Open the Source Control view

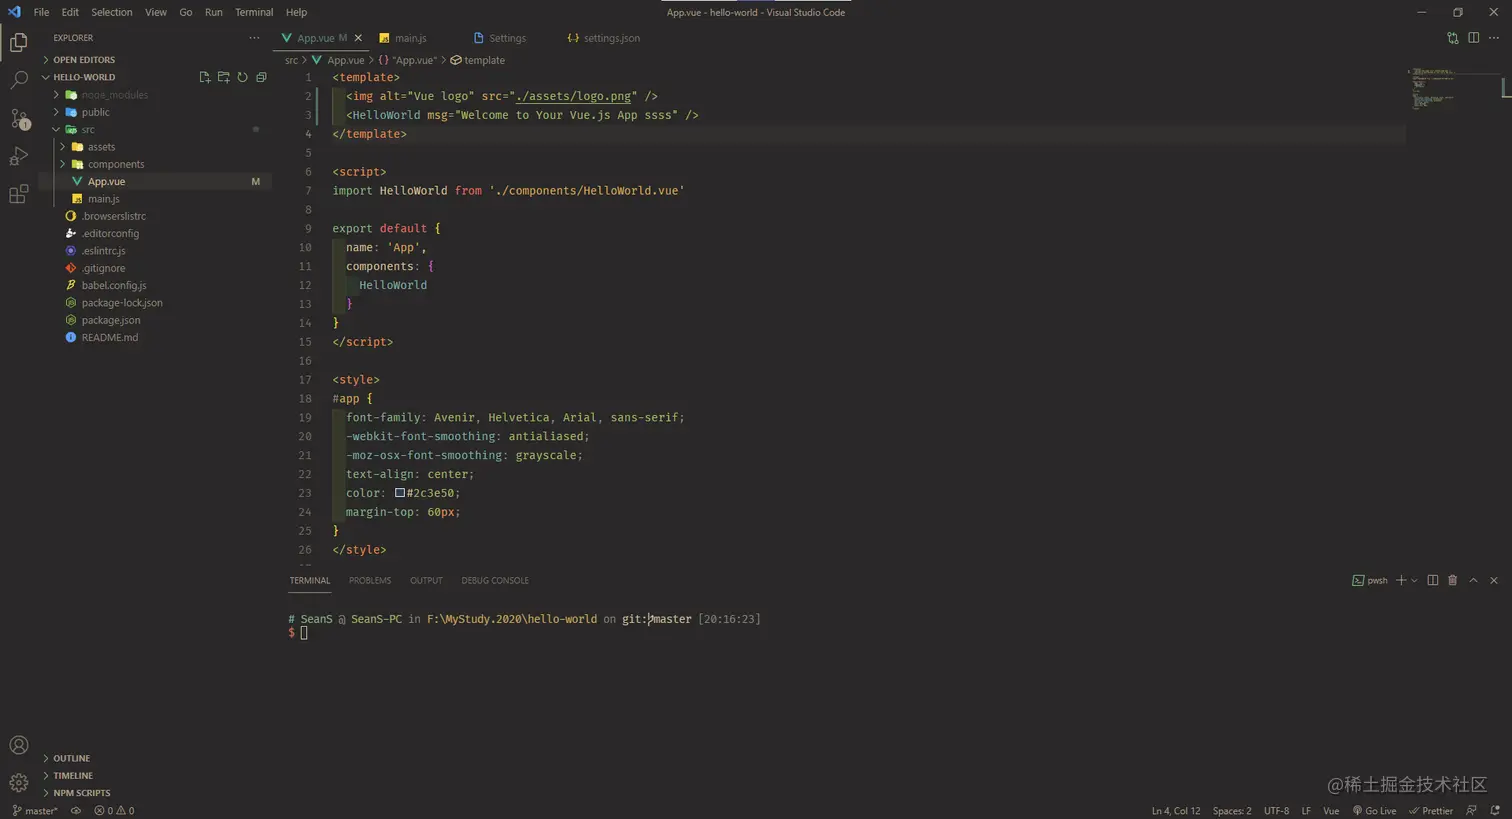tap(18, 118)
